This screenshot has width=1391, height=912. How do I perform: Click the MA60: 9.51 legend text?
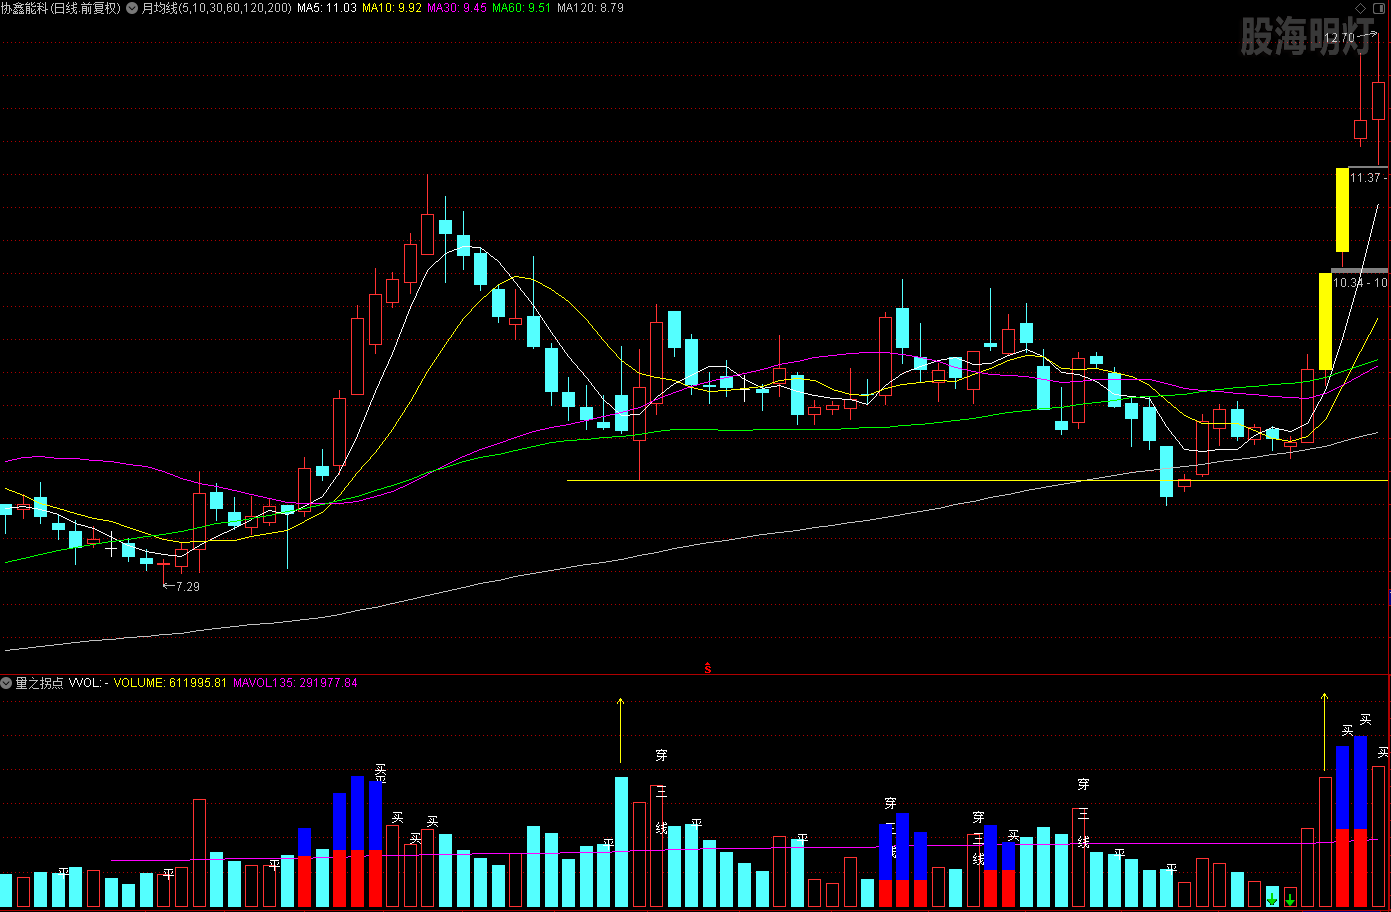tap(521, 8)
